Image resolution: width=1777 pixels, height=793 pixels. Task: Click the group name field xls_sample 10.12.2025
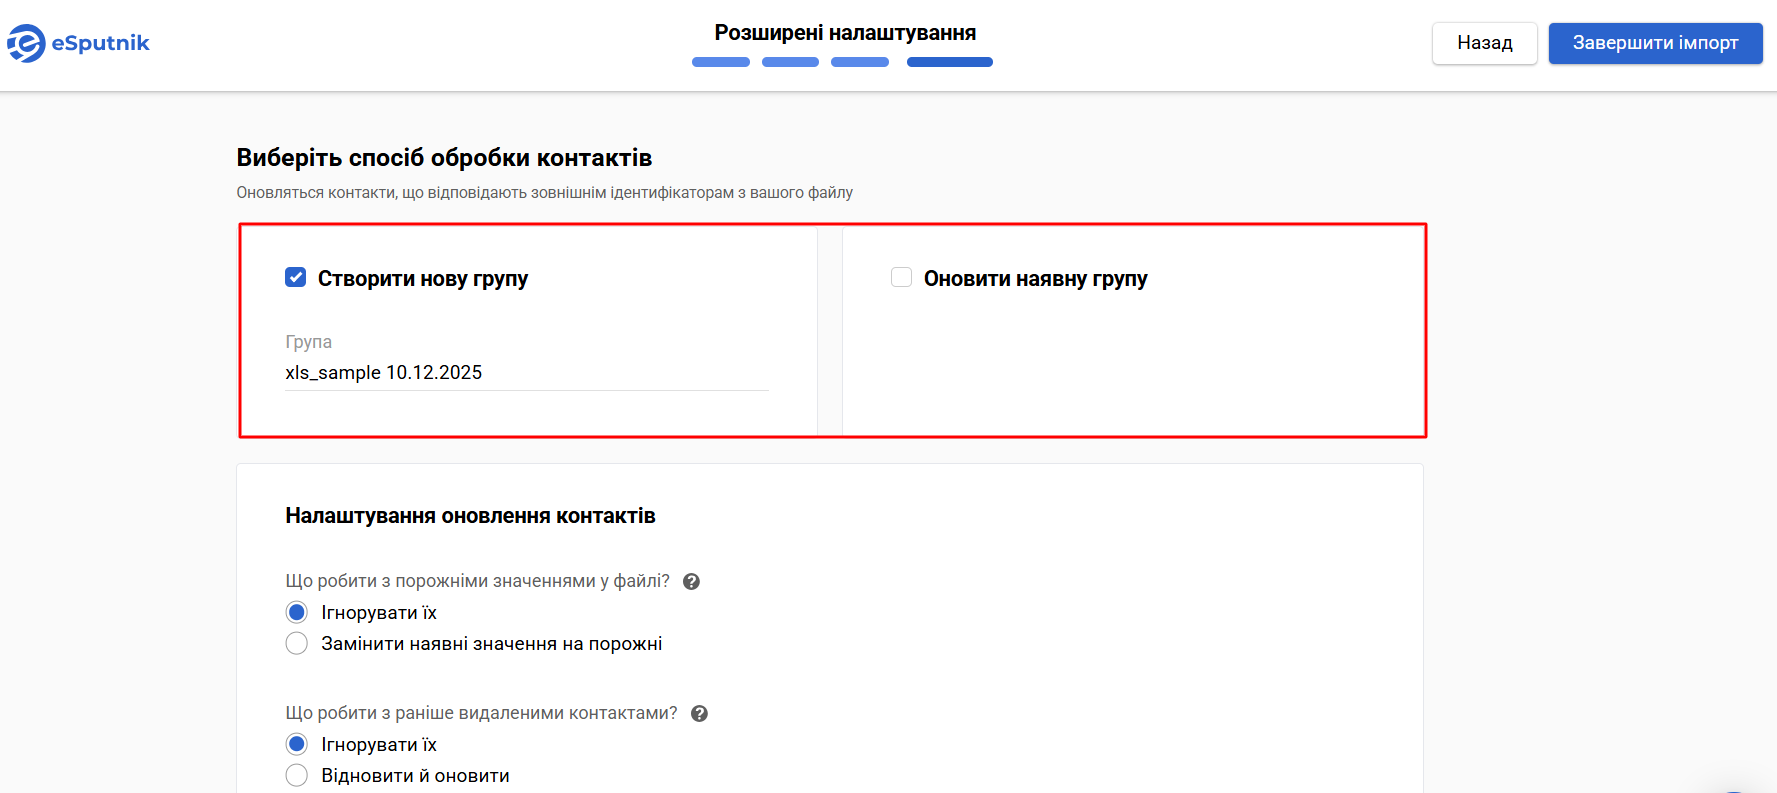point(450,372)
